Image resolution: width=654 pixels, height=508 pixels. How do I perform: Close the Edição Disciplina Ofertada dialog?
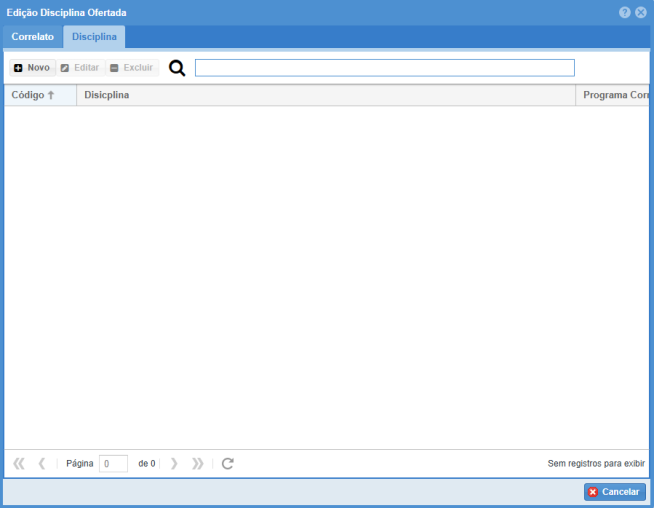point(641,12)
